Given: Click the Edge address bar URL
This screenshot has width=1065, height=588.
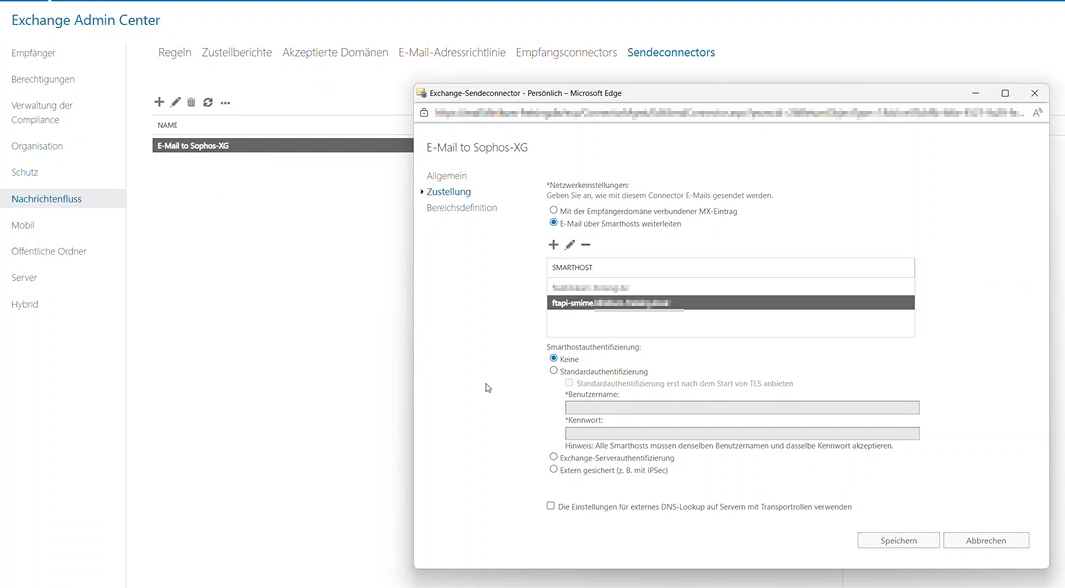Looking at the screenshot, I should point(728,113).
